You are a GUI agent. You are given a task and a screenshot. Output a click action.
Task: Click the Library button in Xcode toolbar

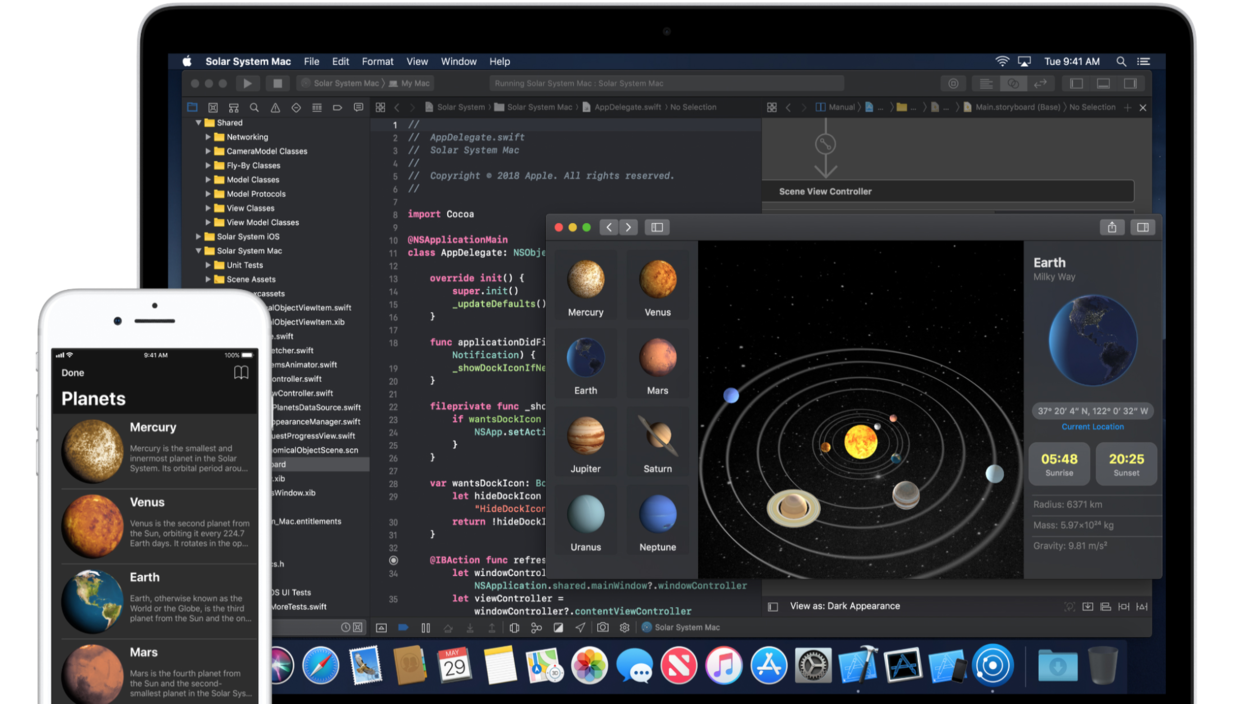tap(953, 84)
